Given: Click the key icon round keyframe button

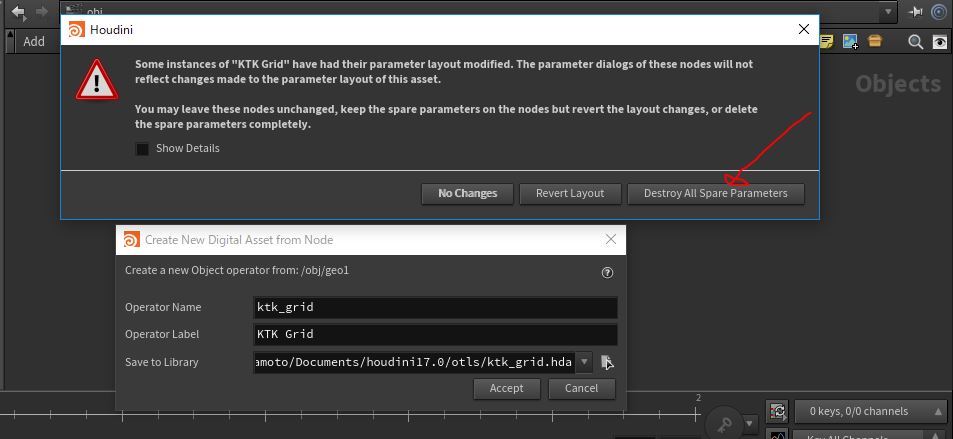Looking at the screenshot, I should [x=724, y=422].
